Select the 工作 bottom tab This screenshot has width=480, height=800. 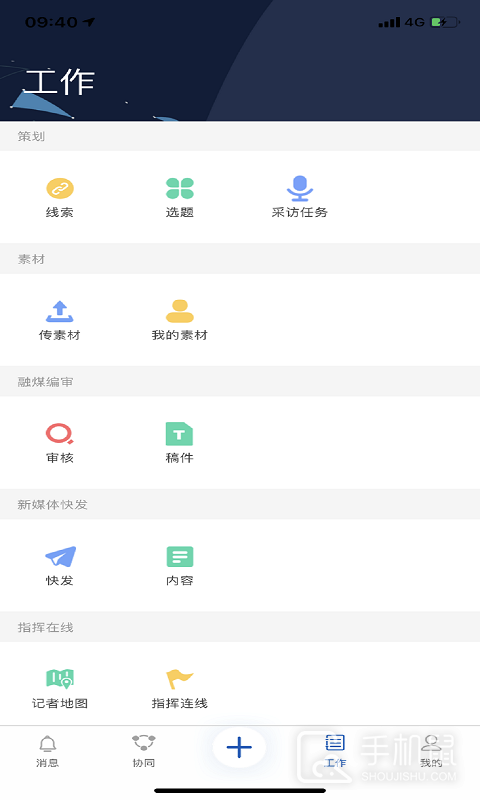(335, 752)
